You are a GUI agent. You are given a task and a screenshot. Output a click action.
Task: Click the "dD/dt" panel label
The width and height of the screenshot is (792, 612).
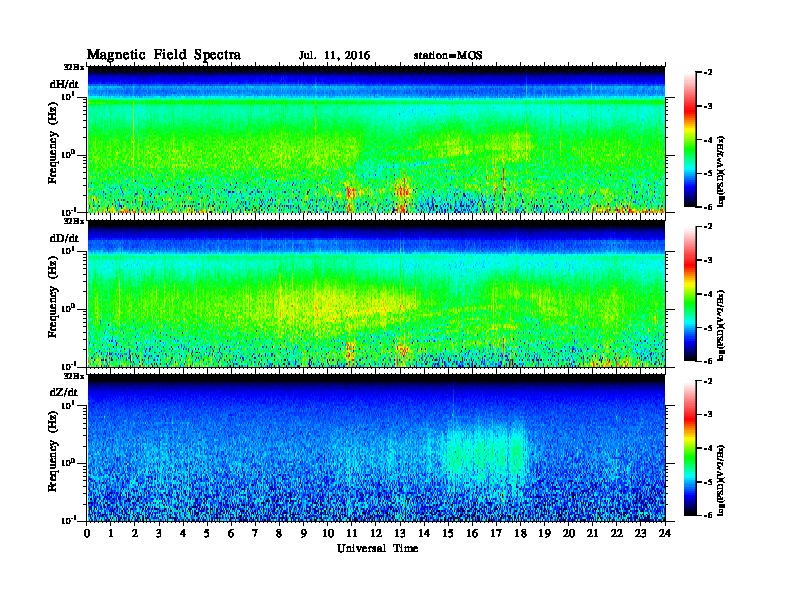point(64,238)
